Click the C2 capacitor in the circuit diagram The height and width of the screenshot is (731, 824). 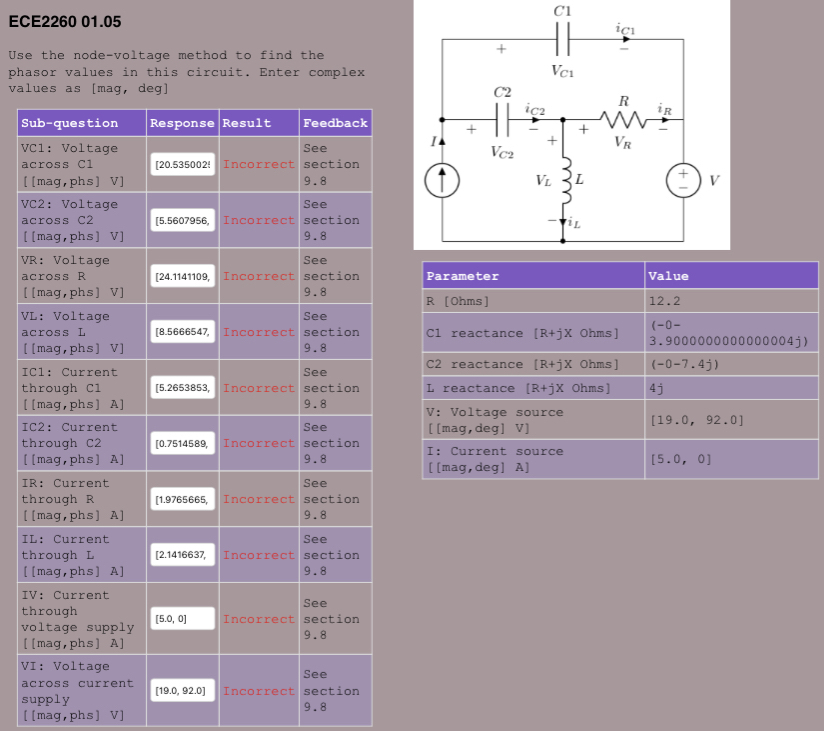[x=502, y=120]
